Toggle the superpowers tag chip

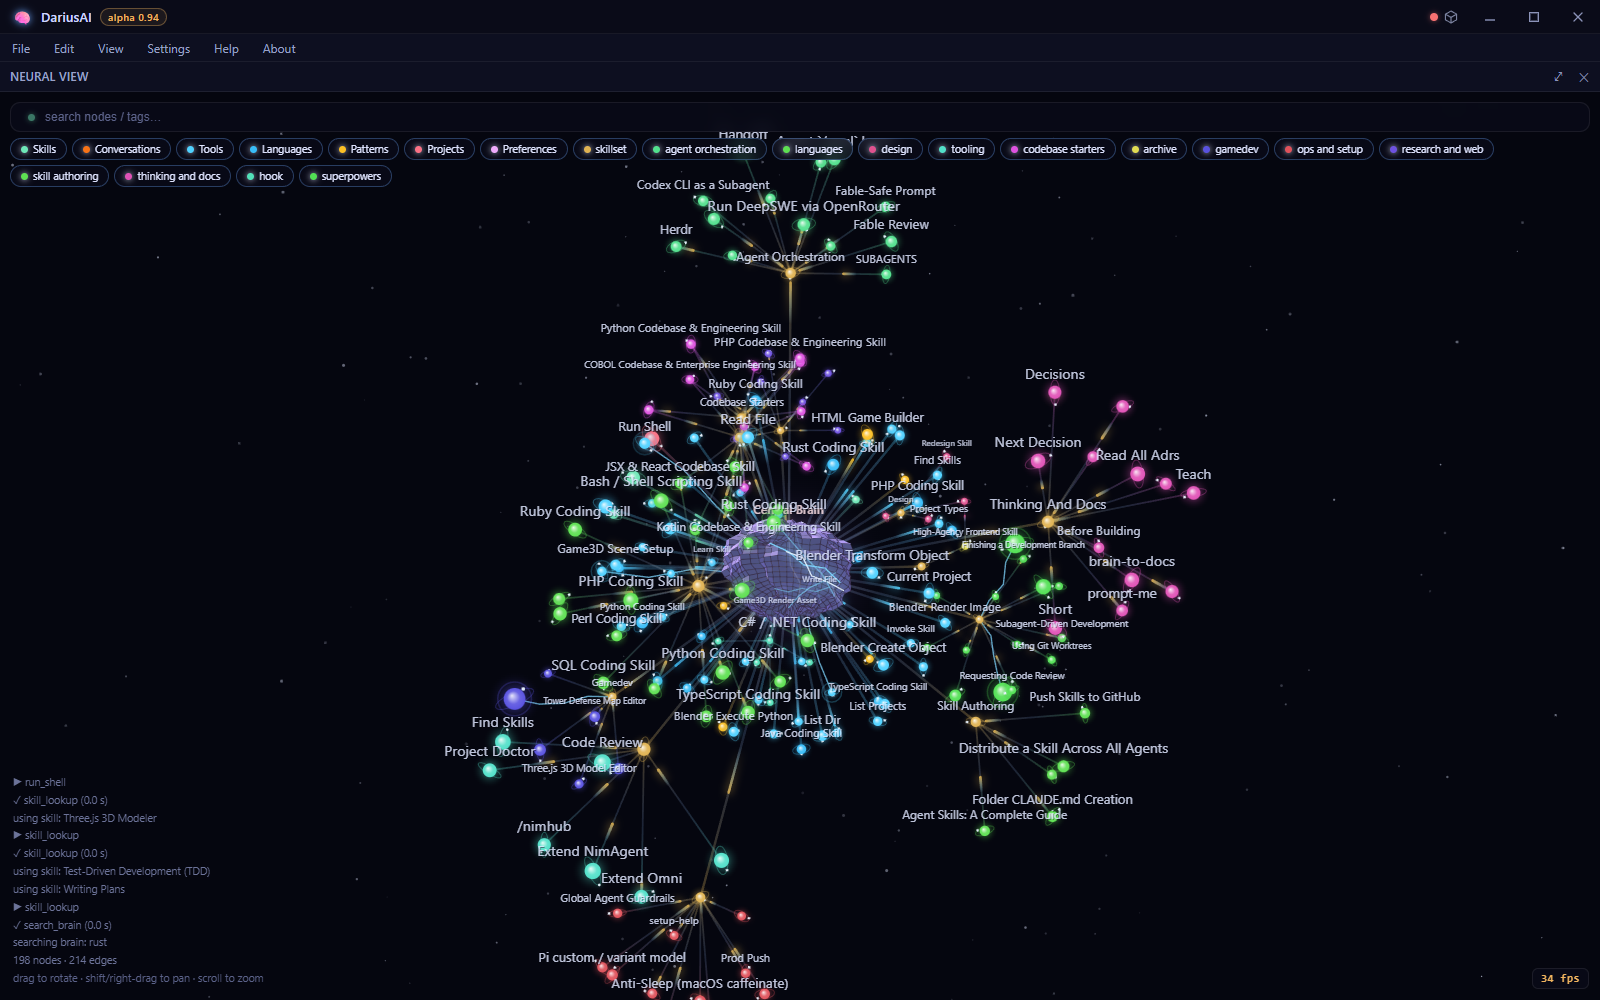(345, 176)
